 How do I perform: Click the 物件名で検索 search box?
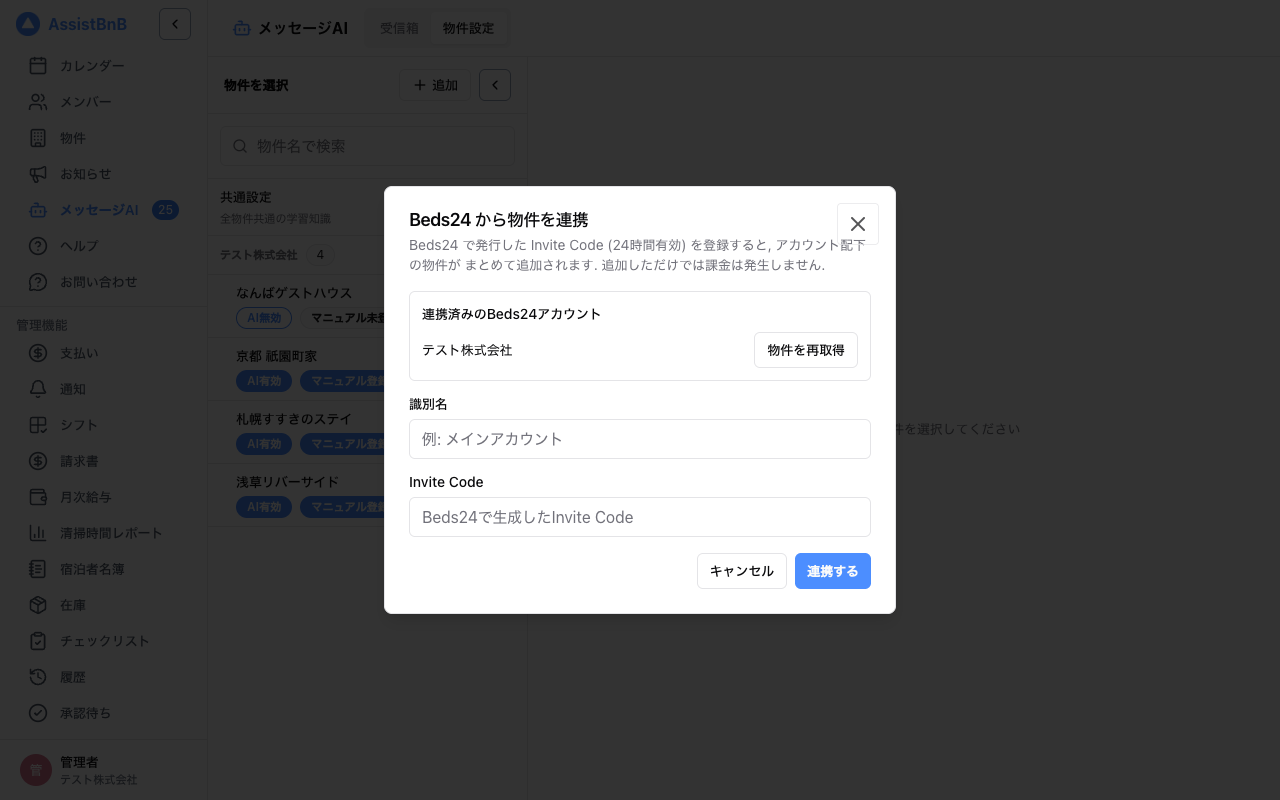[368, 146]
